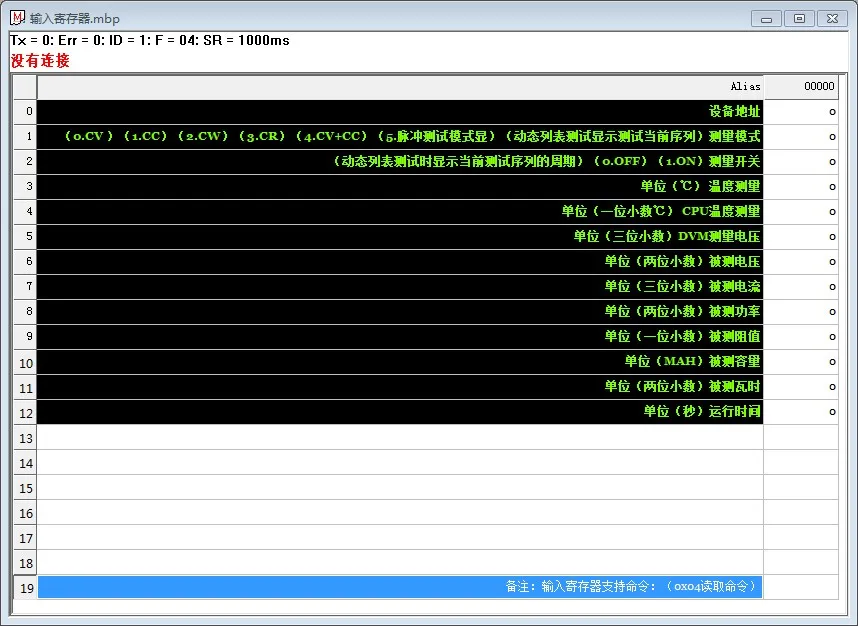
Task: Select the 设备地址 alias cell
Action: click(x=400, y=112)
